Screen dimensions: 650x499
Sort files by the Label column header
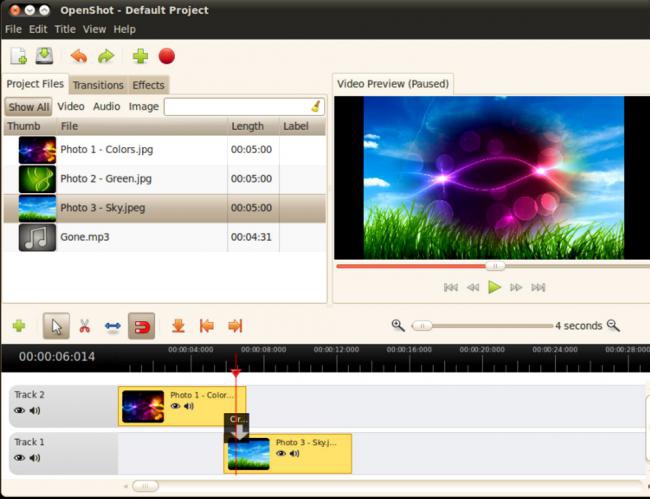click(x=303, y=126)
